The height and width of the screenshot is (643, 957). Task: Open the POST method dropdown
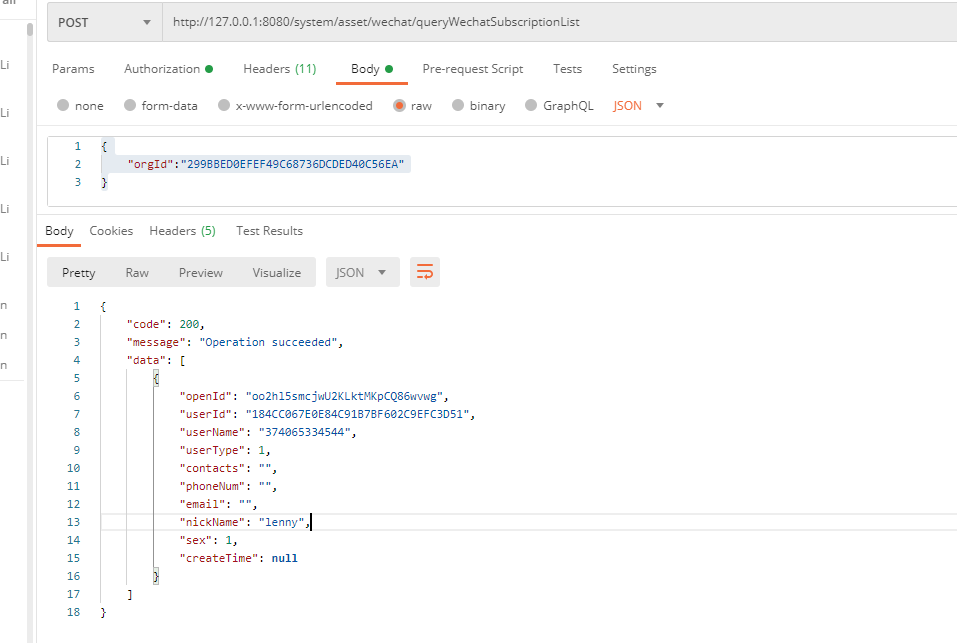[x=104, y=22]
